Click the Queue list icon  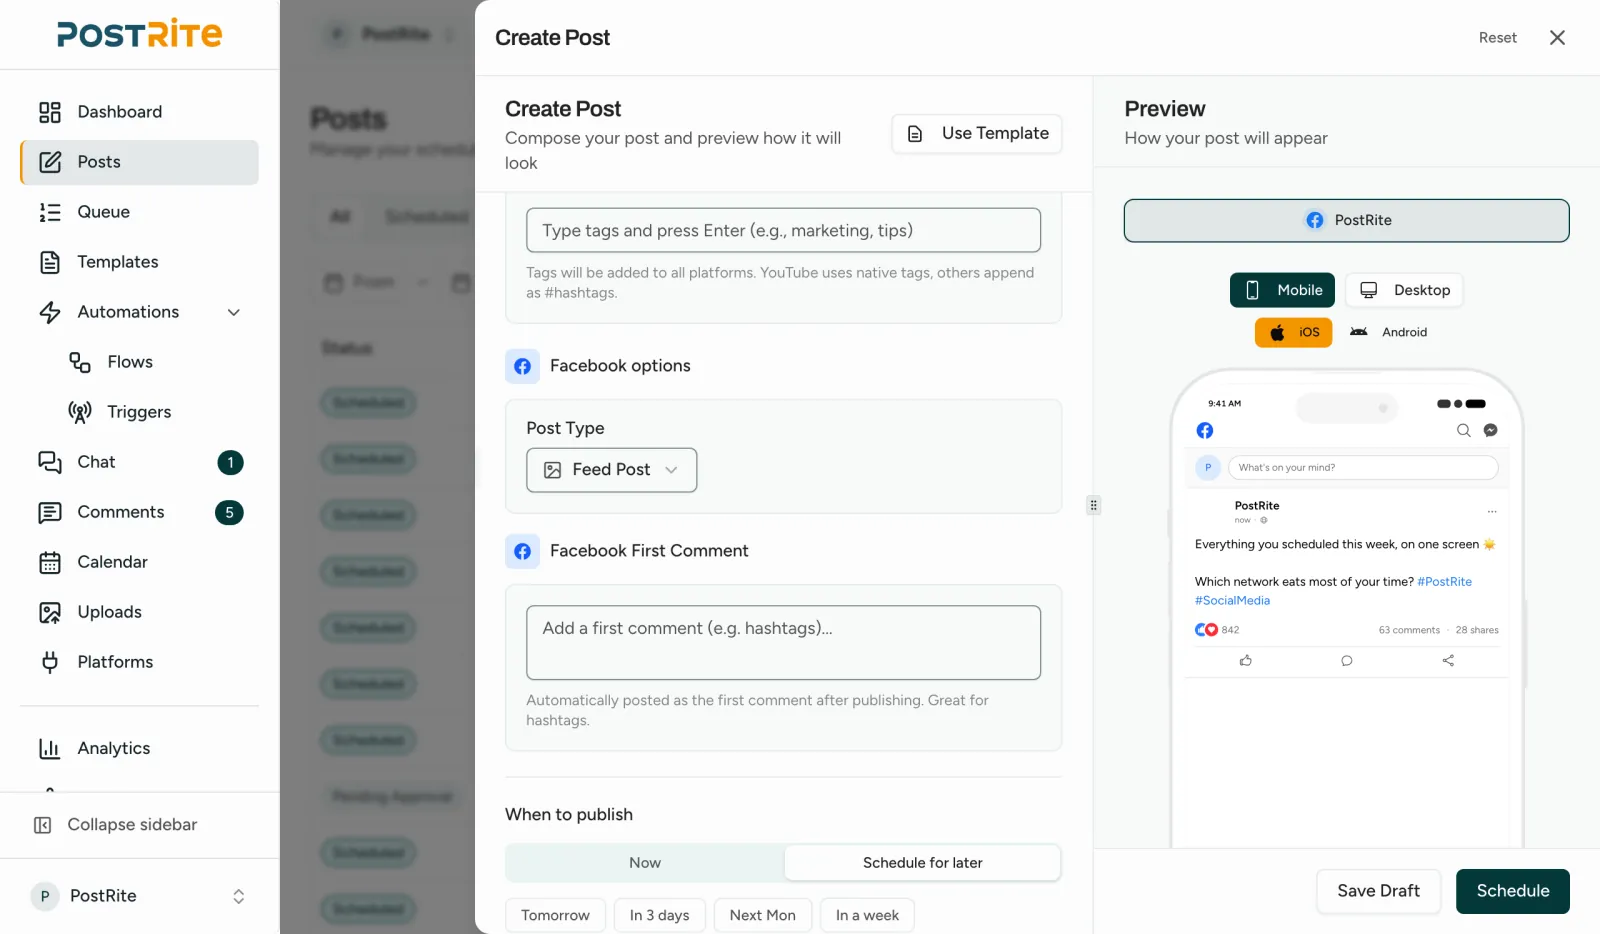[50, 212]
